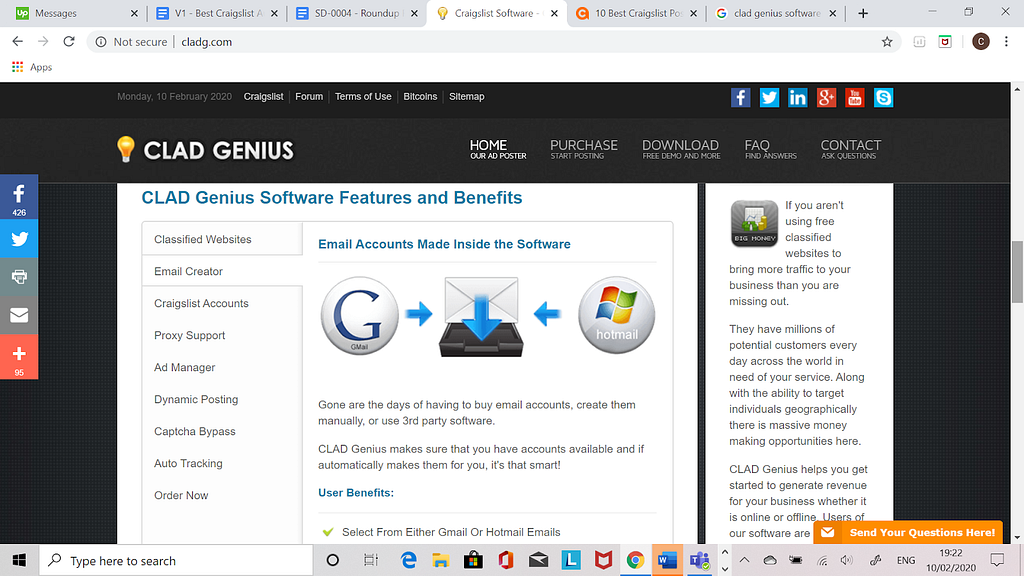Open the DOWNLOAD menu in the site navigation
Viewport: 1024px width, 576px height.
[x=680, y=149]
